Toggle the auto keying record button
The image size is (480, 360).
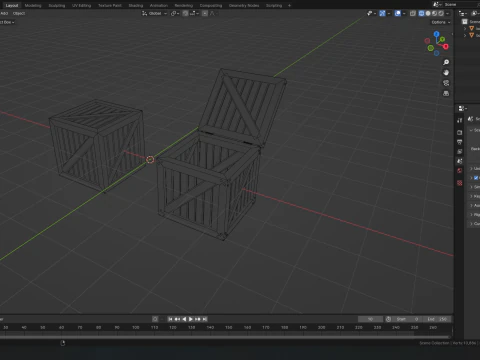(155, 319)
